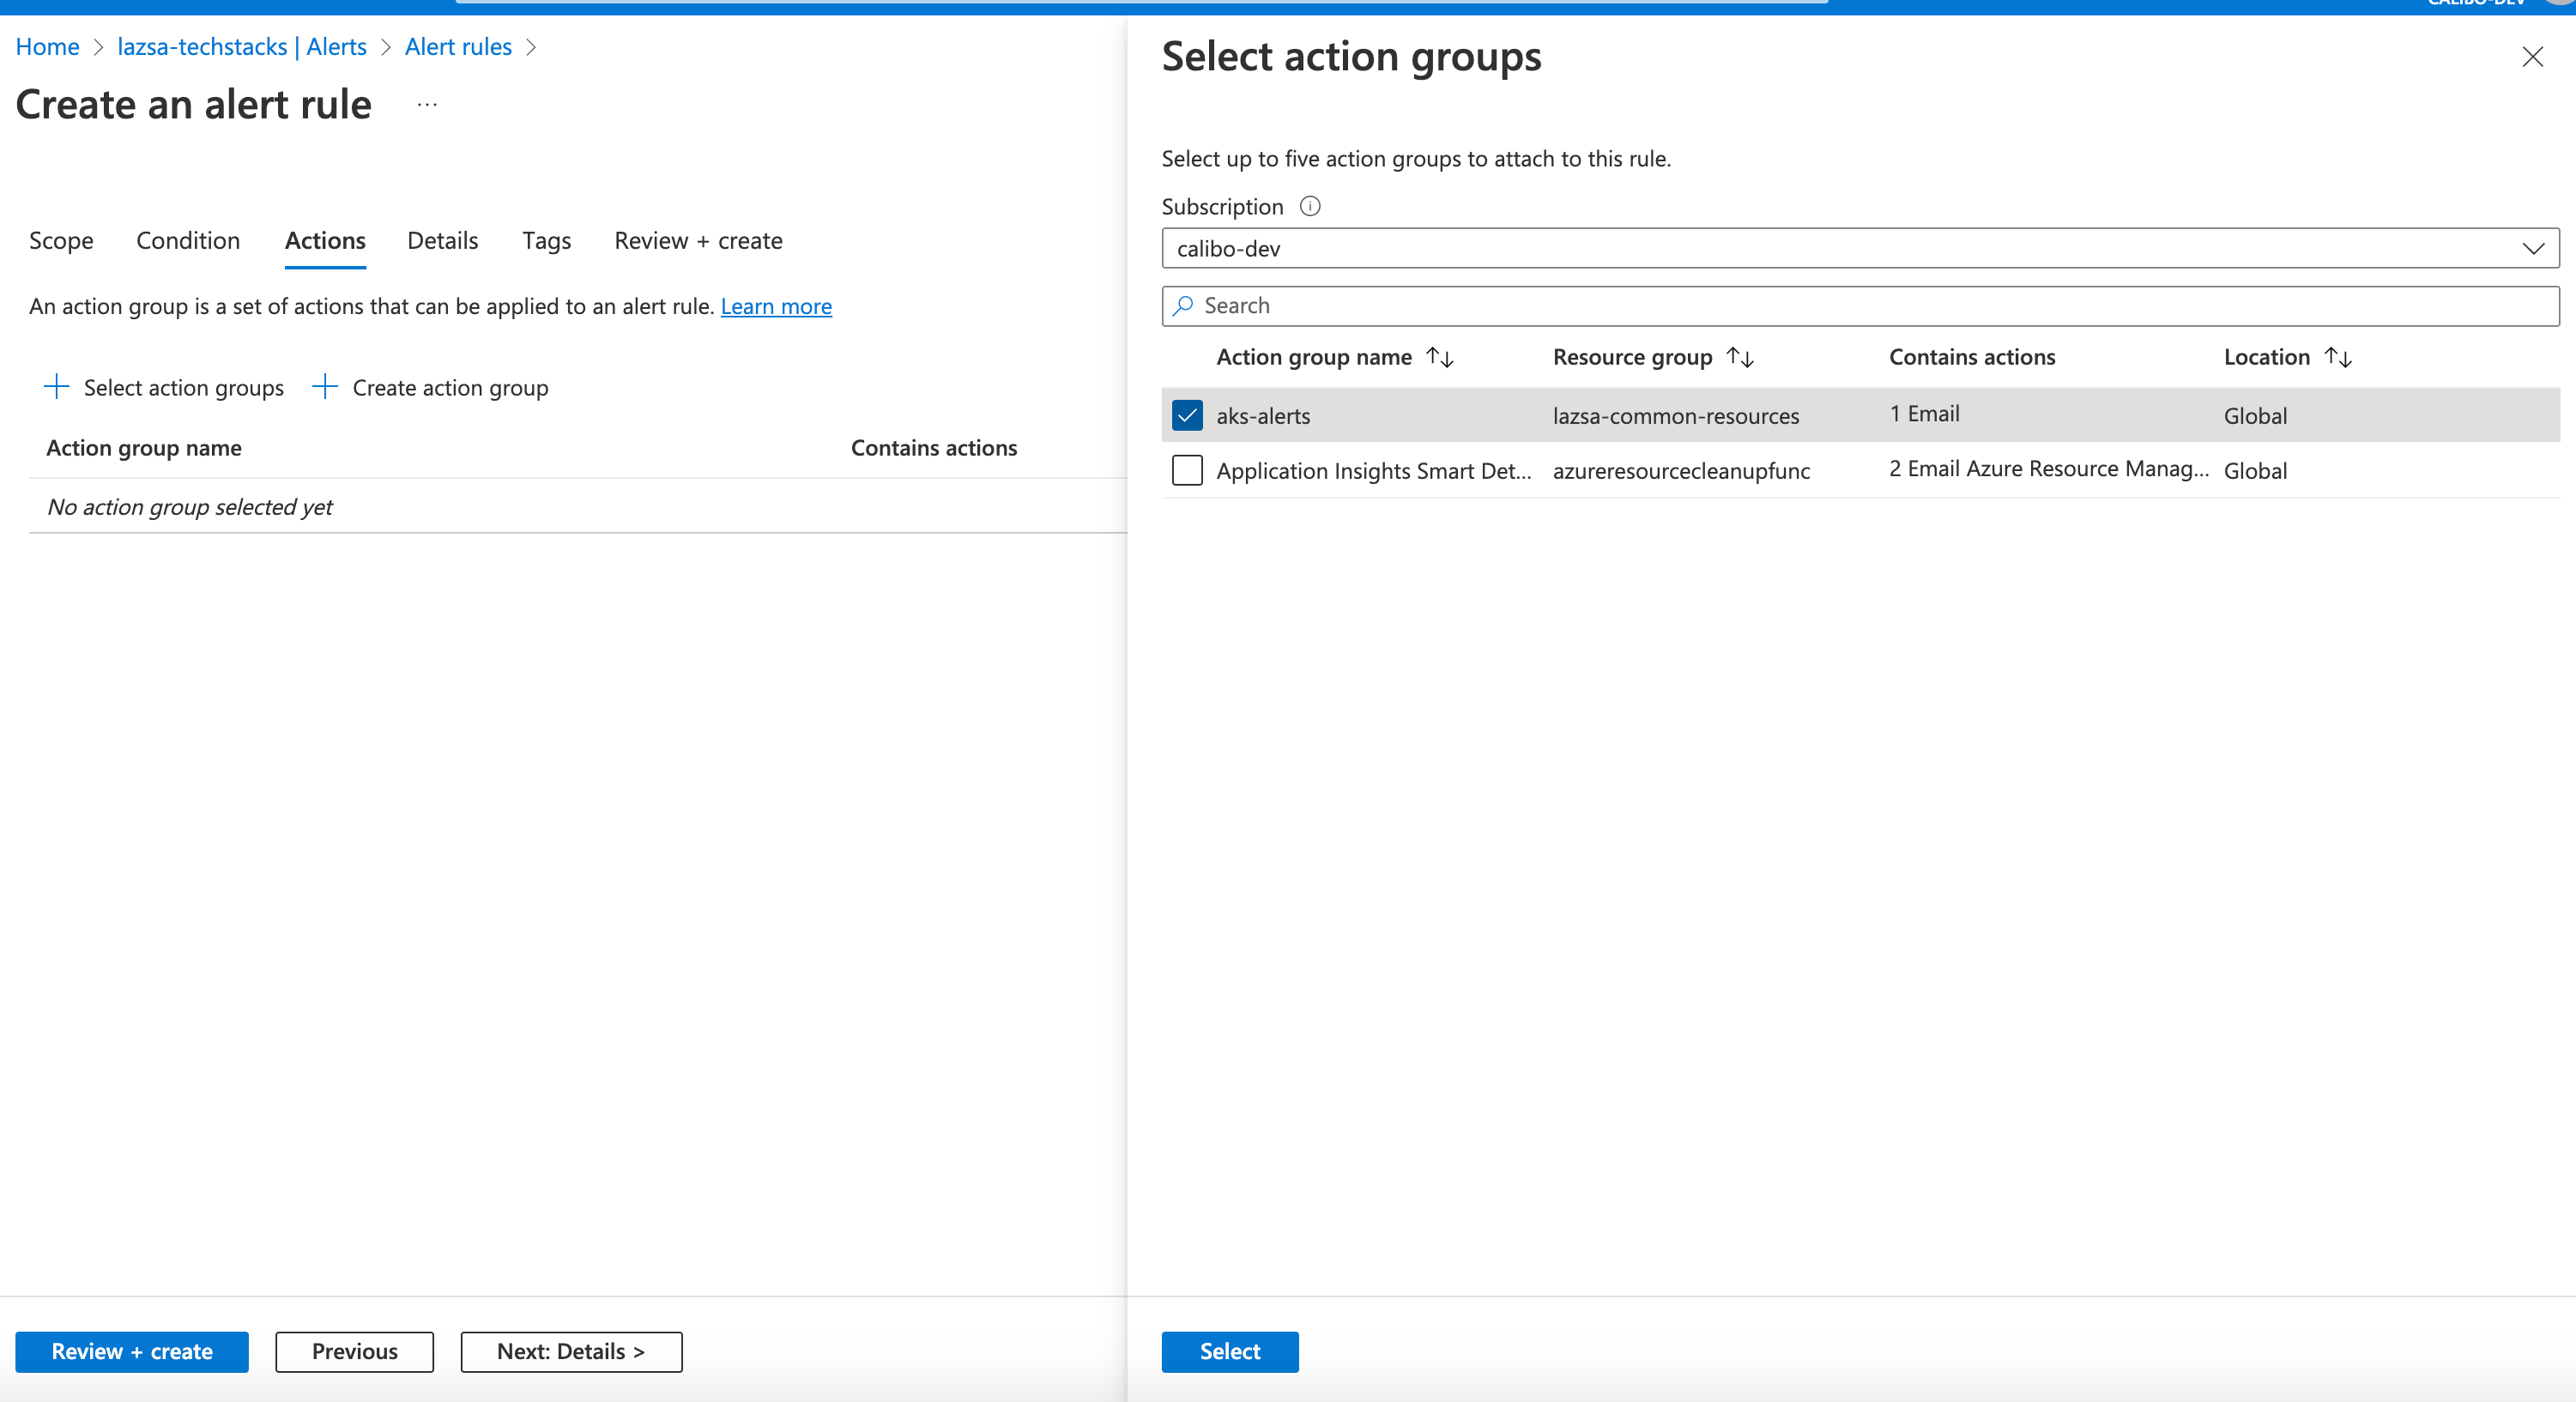Click Global location in aks-alerts row
The image size is (2576, 1402).
click(x=2255, y=415)
